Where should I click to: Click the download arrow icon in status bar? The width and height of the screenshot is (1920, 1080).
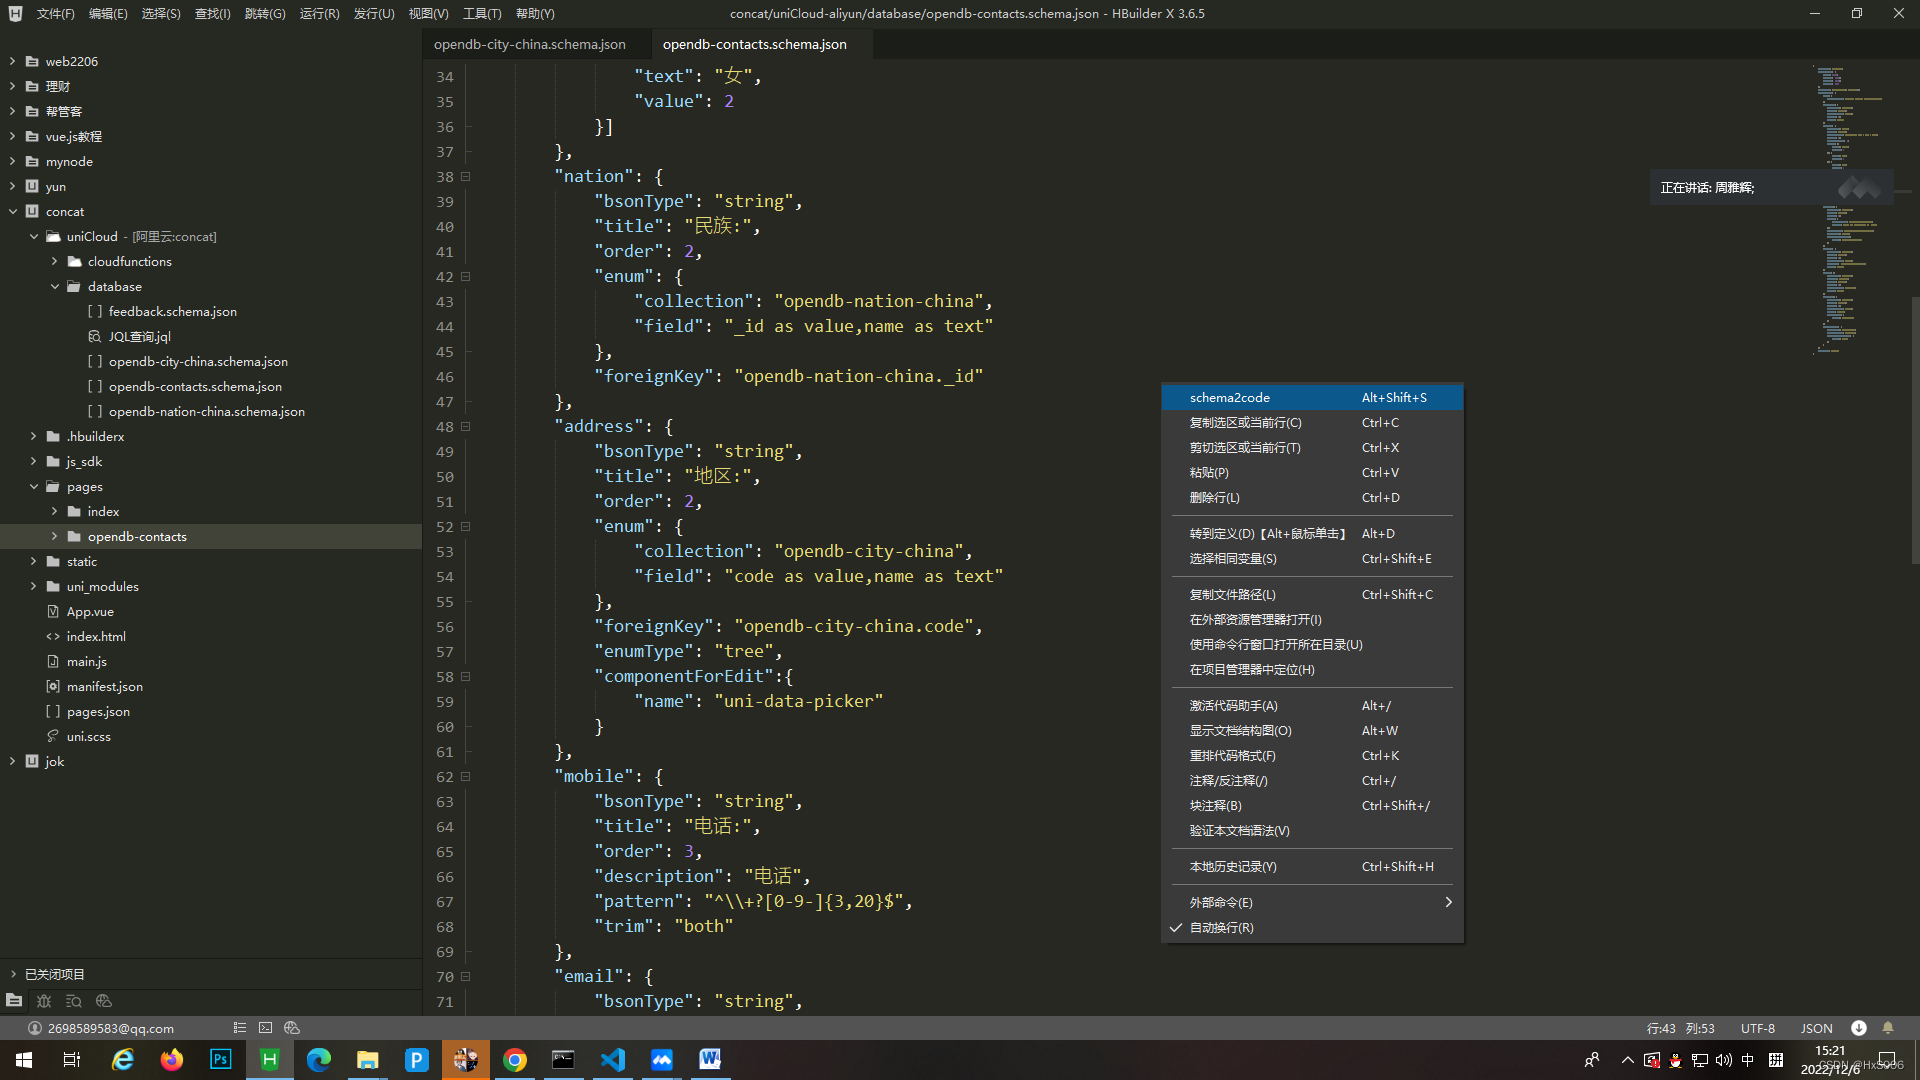coord(1859,1028)
